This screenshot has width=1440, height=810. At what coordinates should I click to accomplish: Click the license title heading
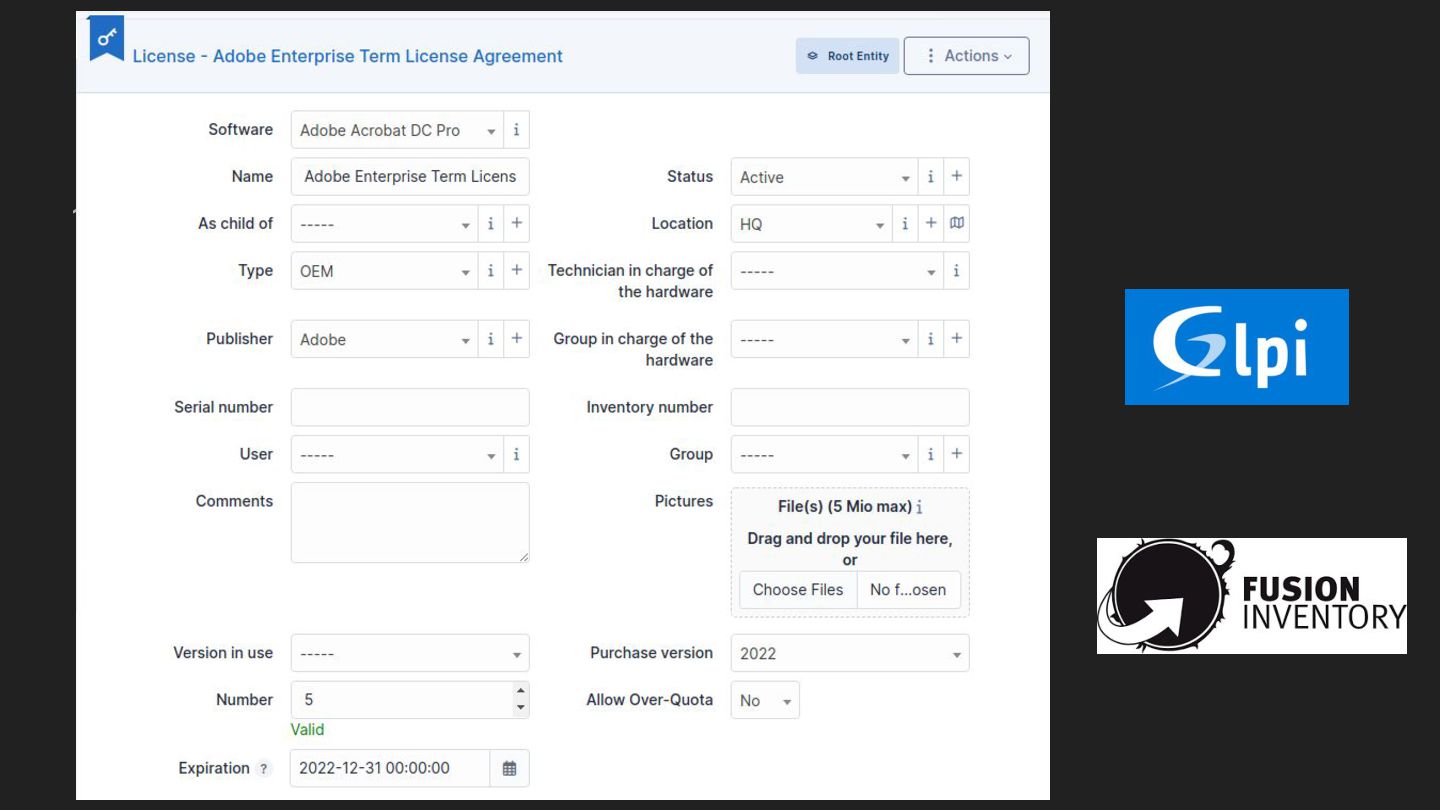[347, 56]
